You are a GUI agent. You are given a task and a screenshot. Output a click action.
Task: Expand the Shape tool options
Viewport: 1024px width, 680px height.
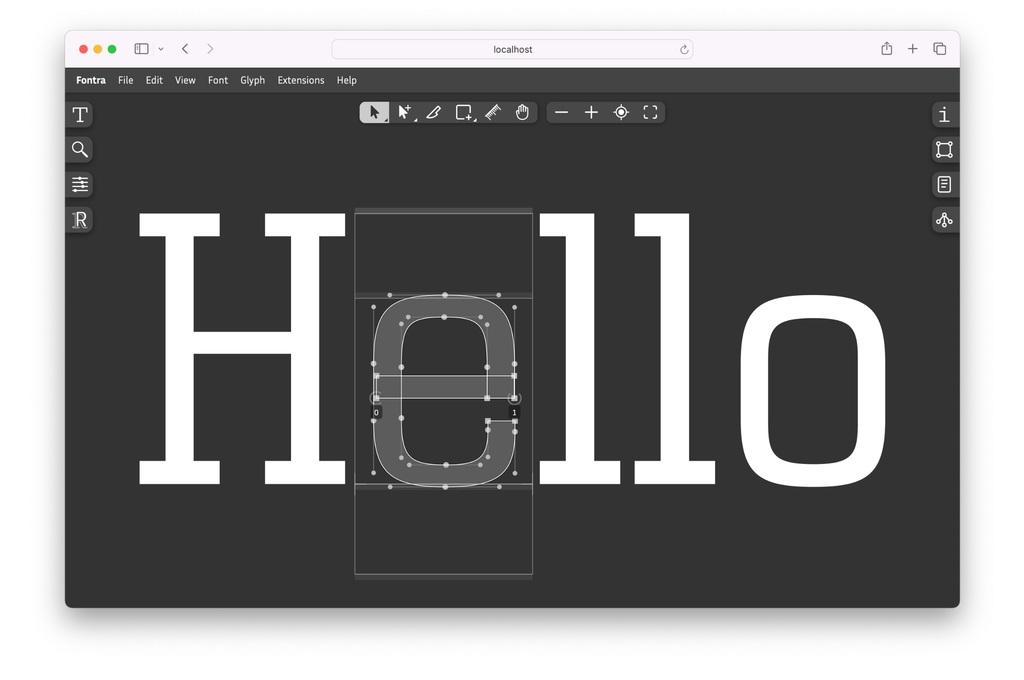coord(471,119)
